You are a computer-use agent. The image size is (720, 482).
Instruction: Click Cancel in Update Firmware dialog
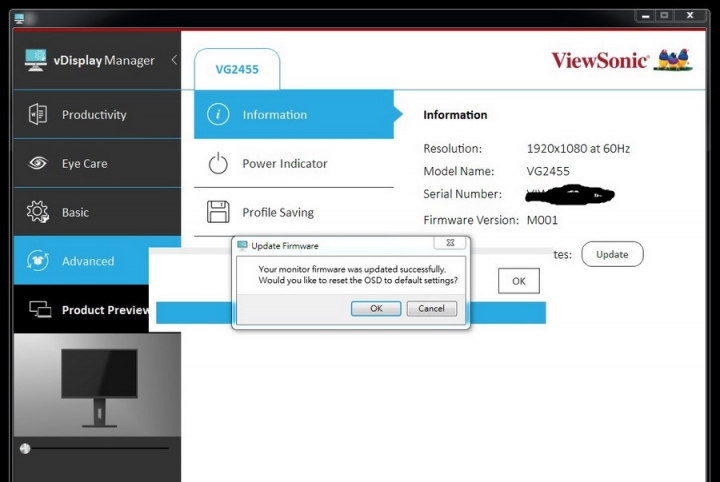[x=432, y=308]
